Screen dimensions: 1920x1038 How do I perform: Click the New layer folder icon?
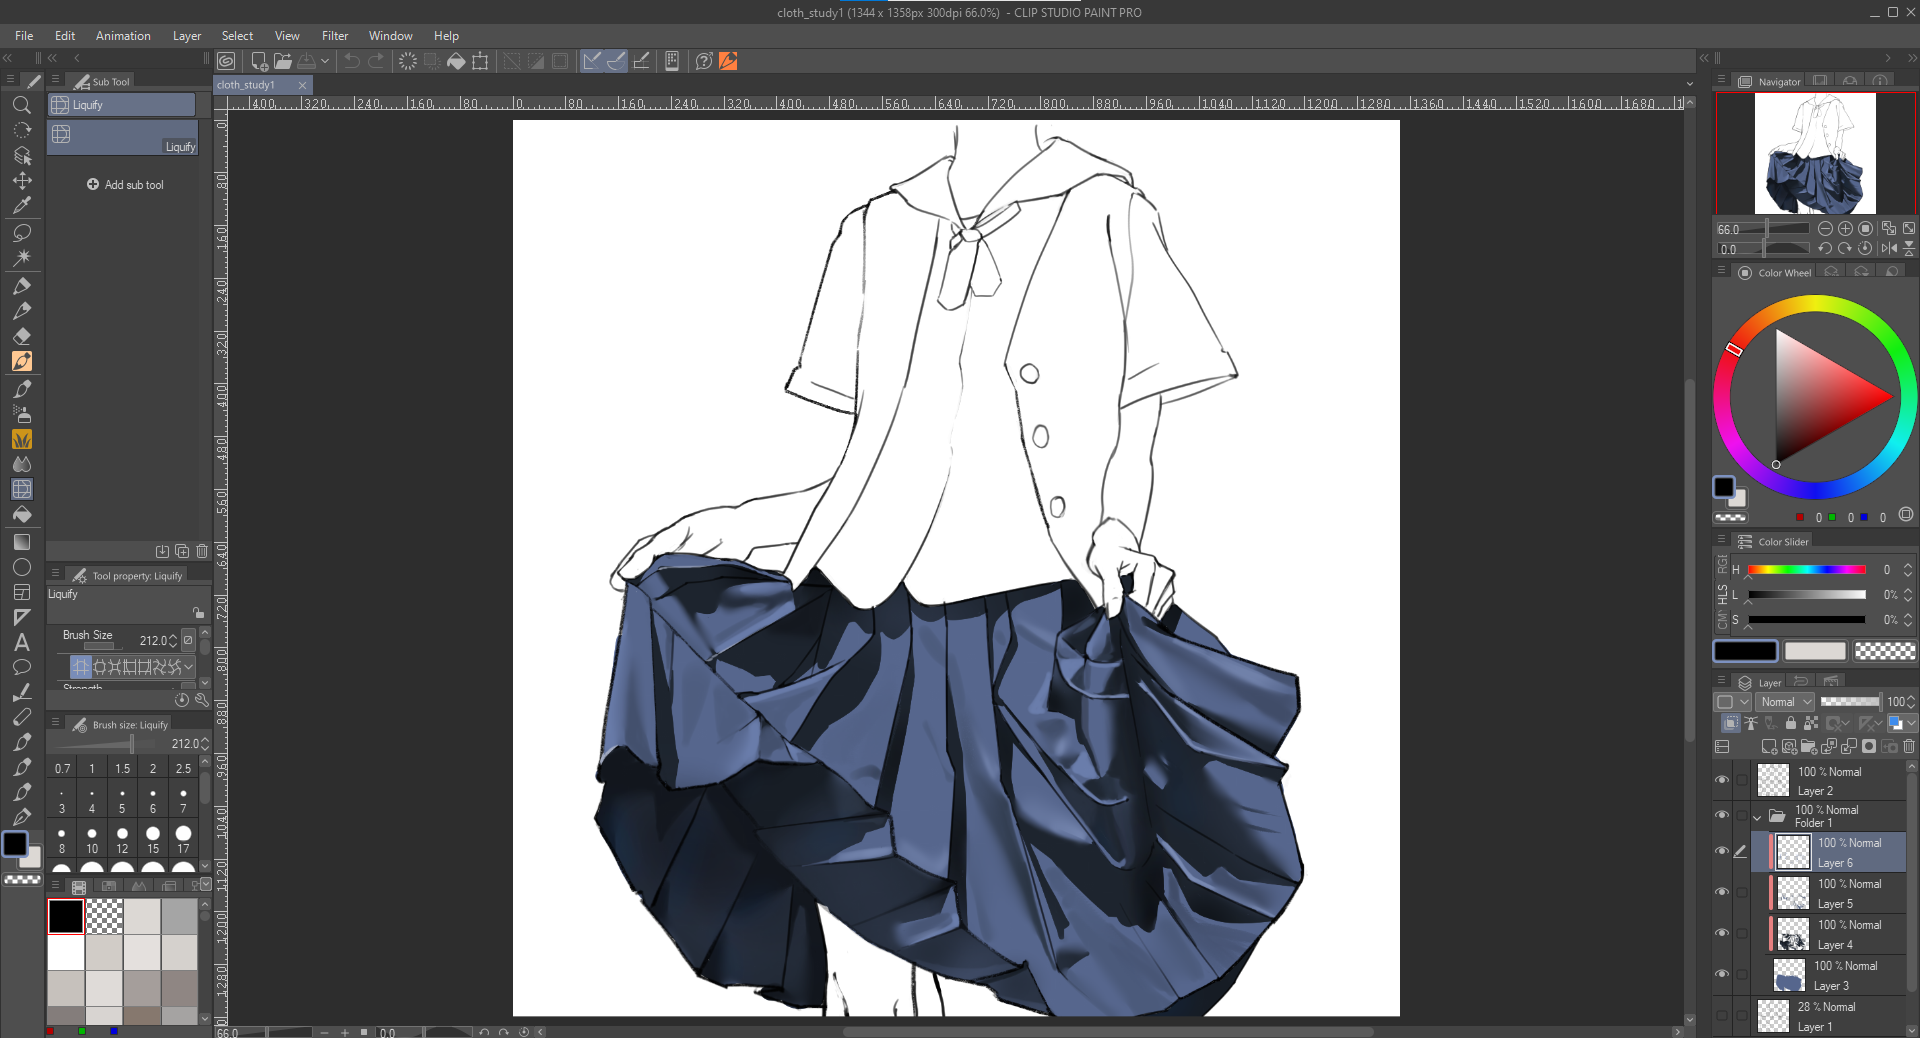click(1808, 747)
